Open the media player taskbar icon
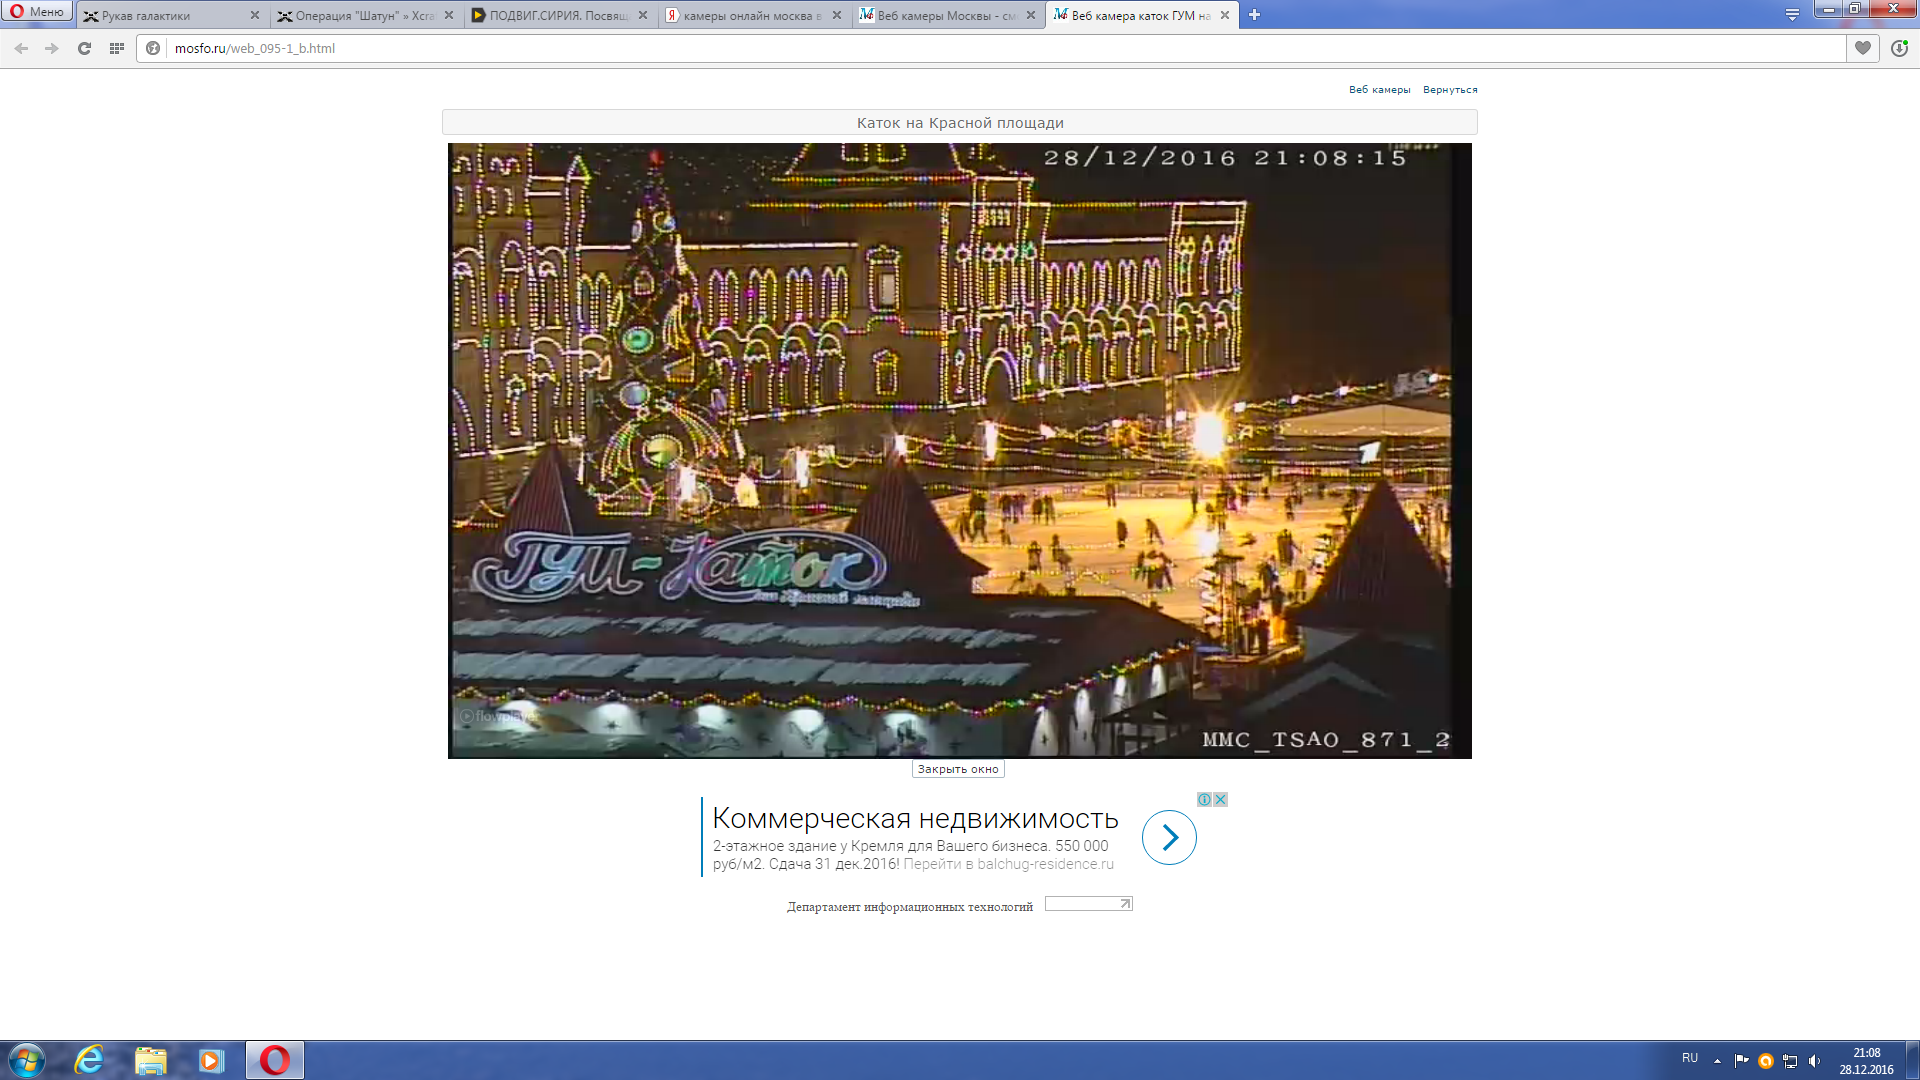Screen dimensions: 1920x1080 pyautogui.click(x=211, y=1060)
